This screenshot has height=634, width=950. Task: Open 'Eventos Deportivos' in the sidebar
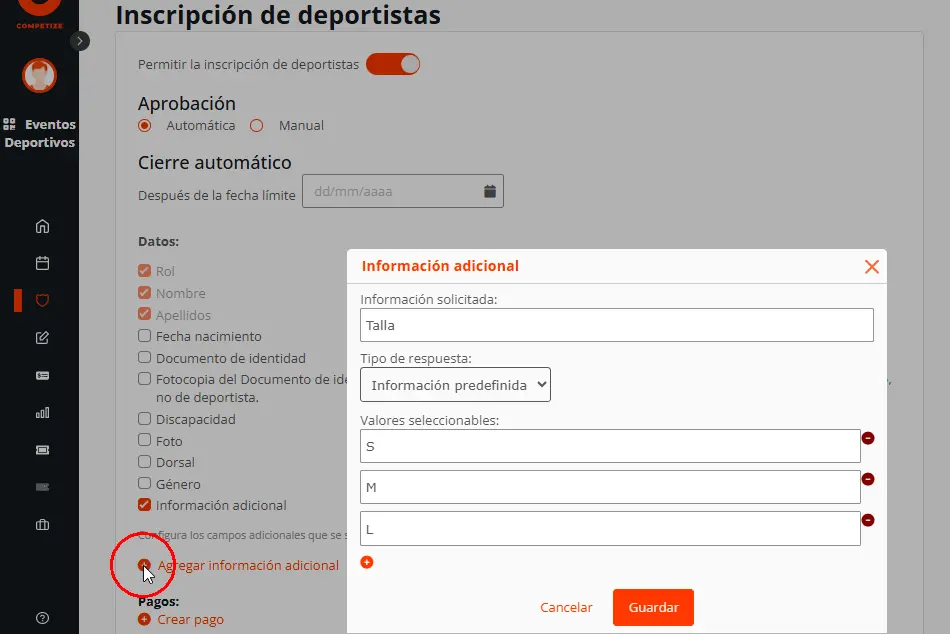click(40, 133)
